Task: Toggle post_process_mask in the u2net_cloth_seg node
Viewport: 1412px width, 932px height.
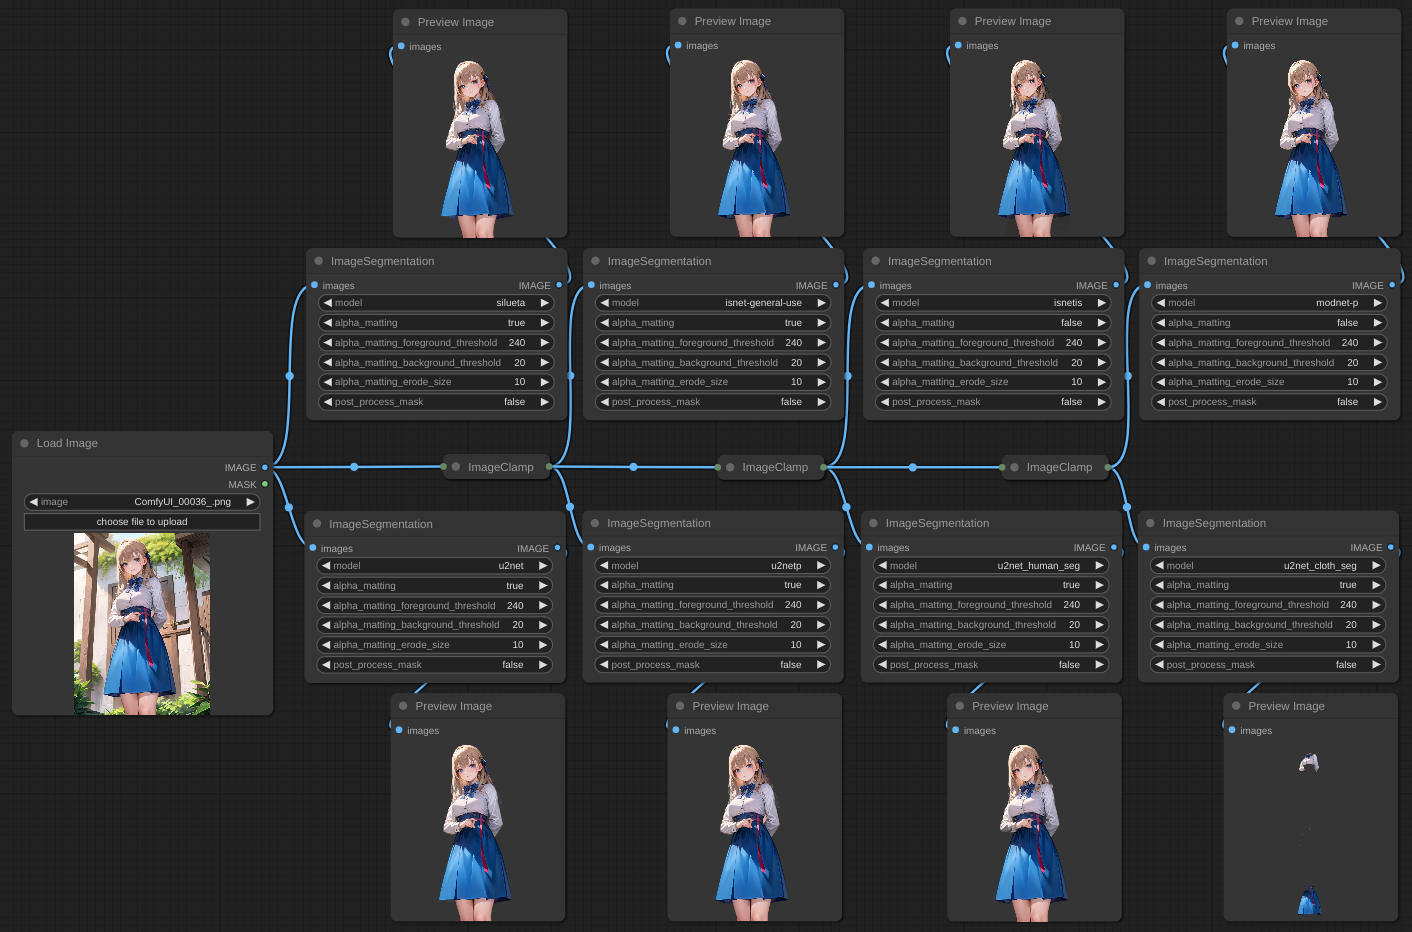Action: [x=1270, y=665]
